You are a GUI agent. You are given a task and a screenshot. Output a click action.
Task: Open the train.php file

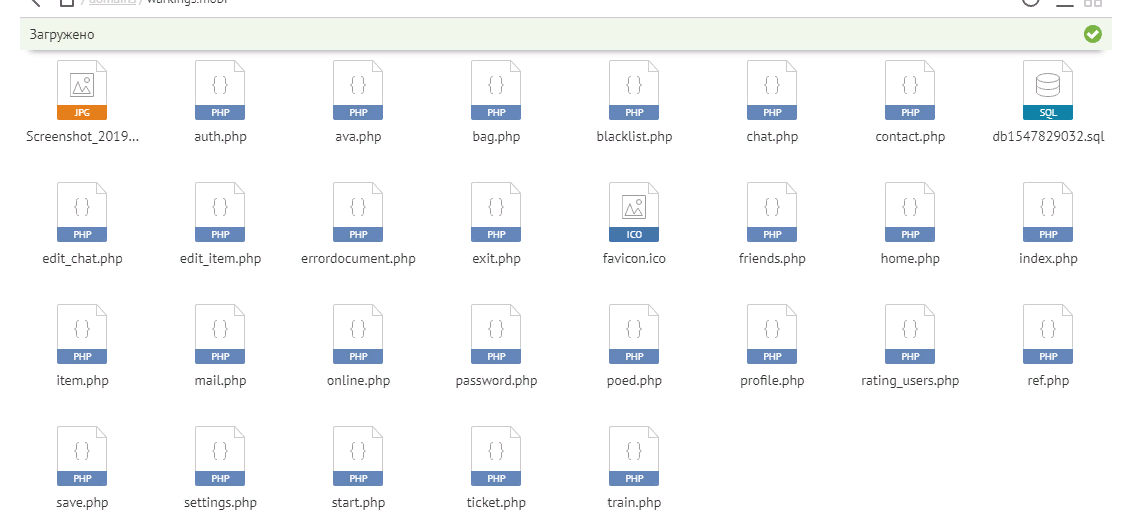click(634, 457)
